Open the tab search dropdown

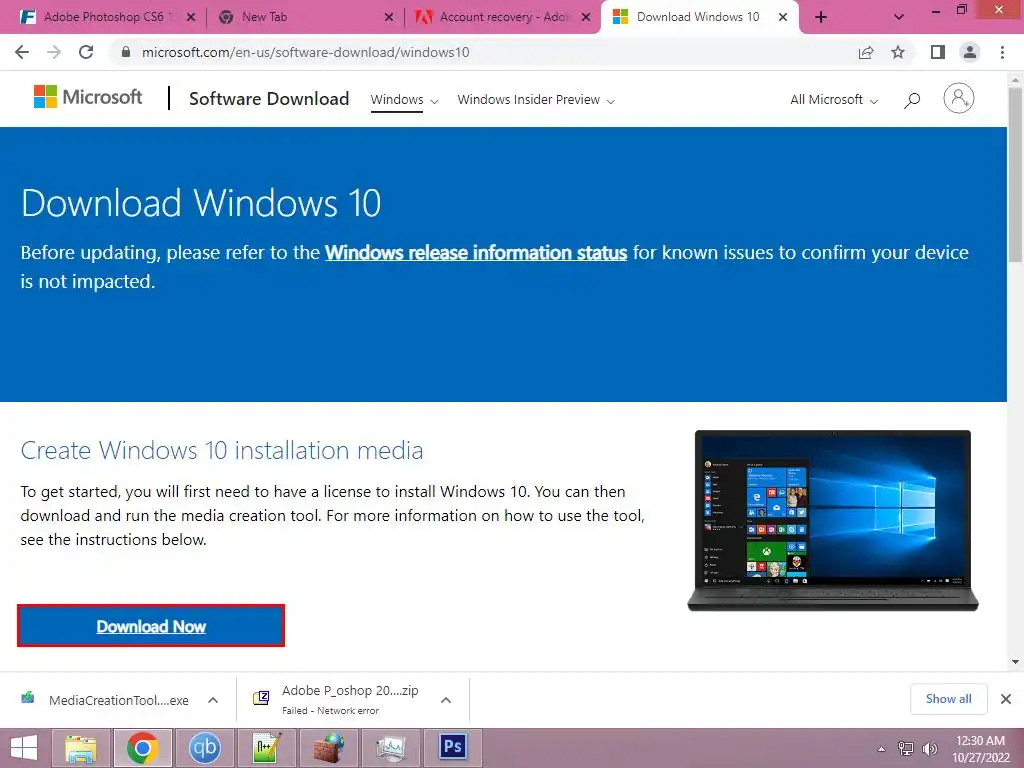[x=899, y=17]
